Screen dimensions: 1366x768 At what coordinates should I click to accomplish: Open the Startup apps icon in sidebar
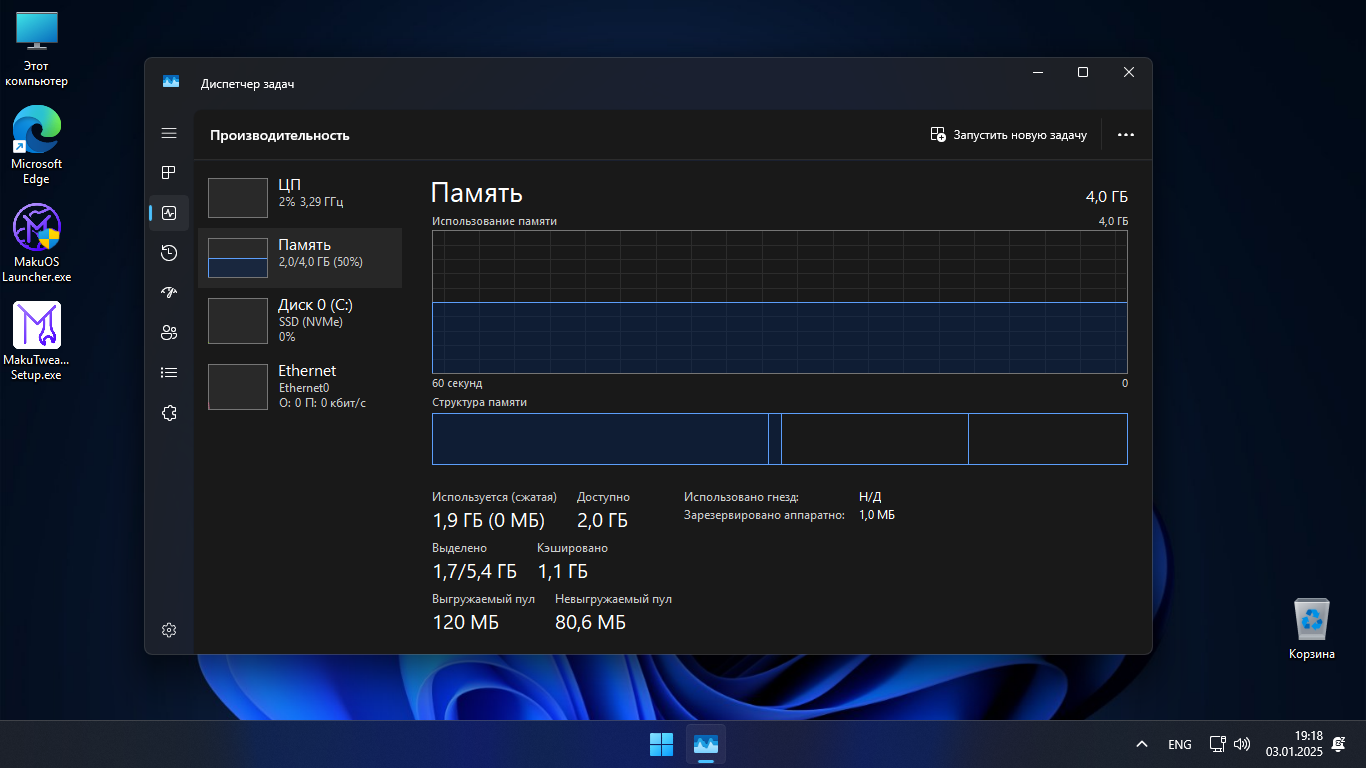point(169,293)
